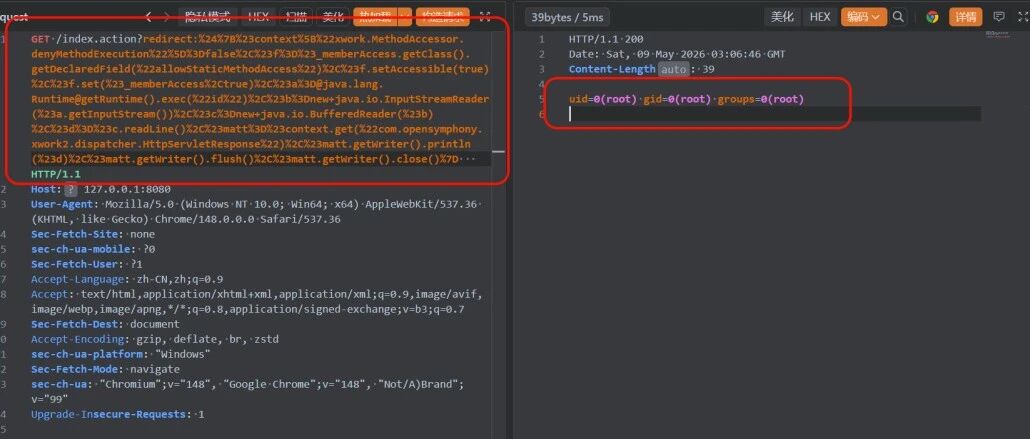Click 美化 in the request toolbar
The height and width of the screenshot is (439, 1030).
tap(333, 17)
